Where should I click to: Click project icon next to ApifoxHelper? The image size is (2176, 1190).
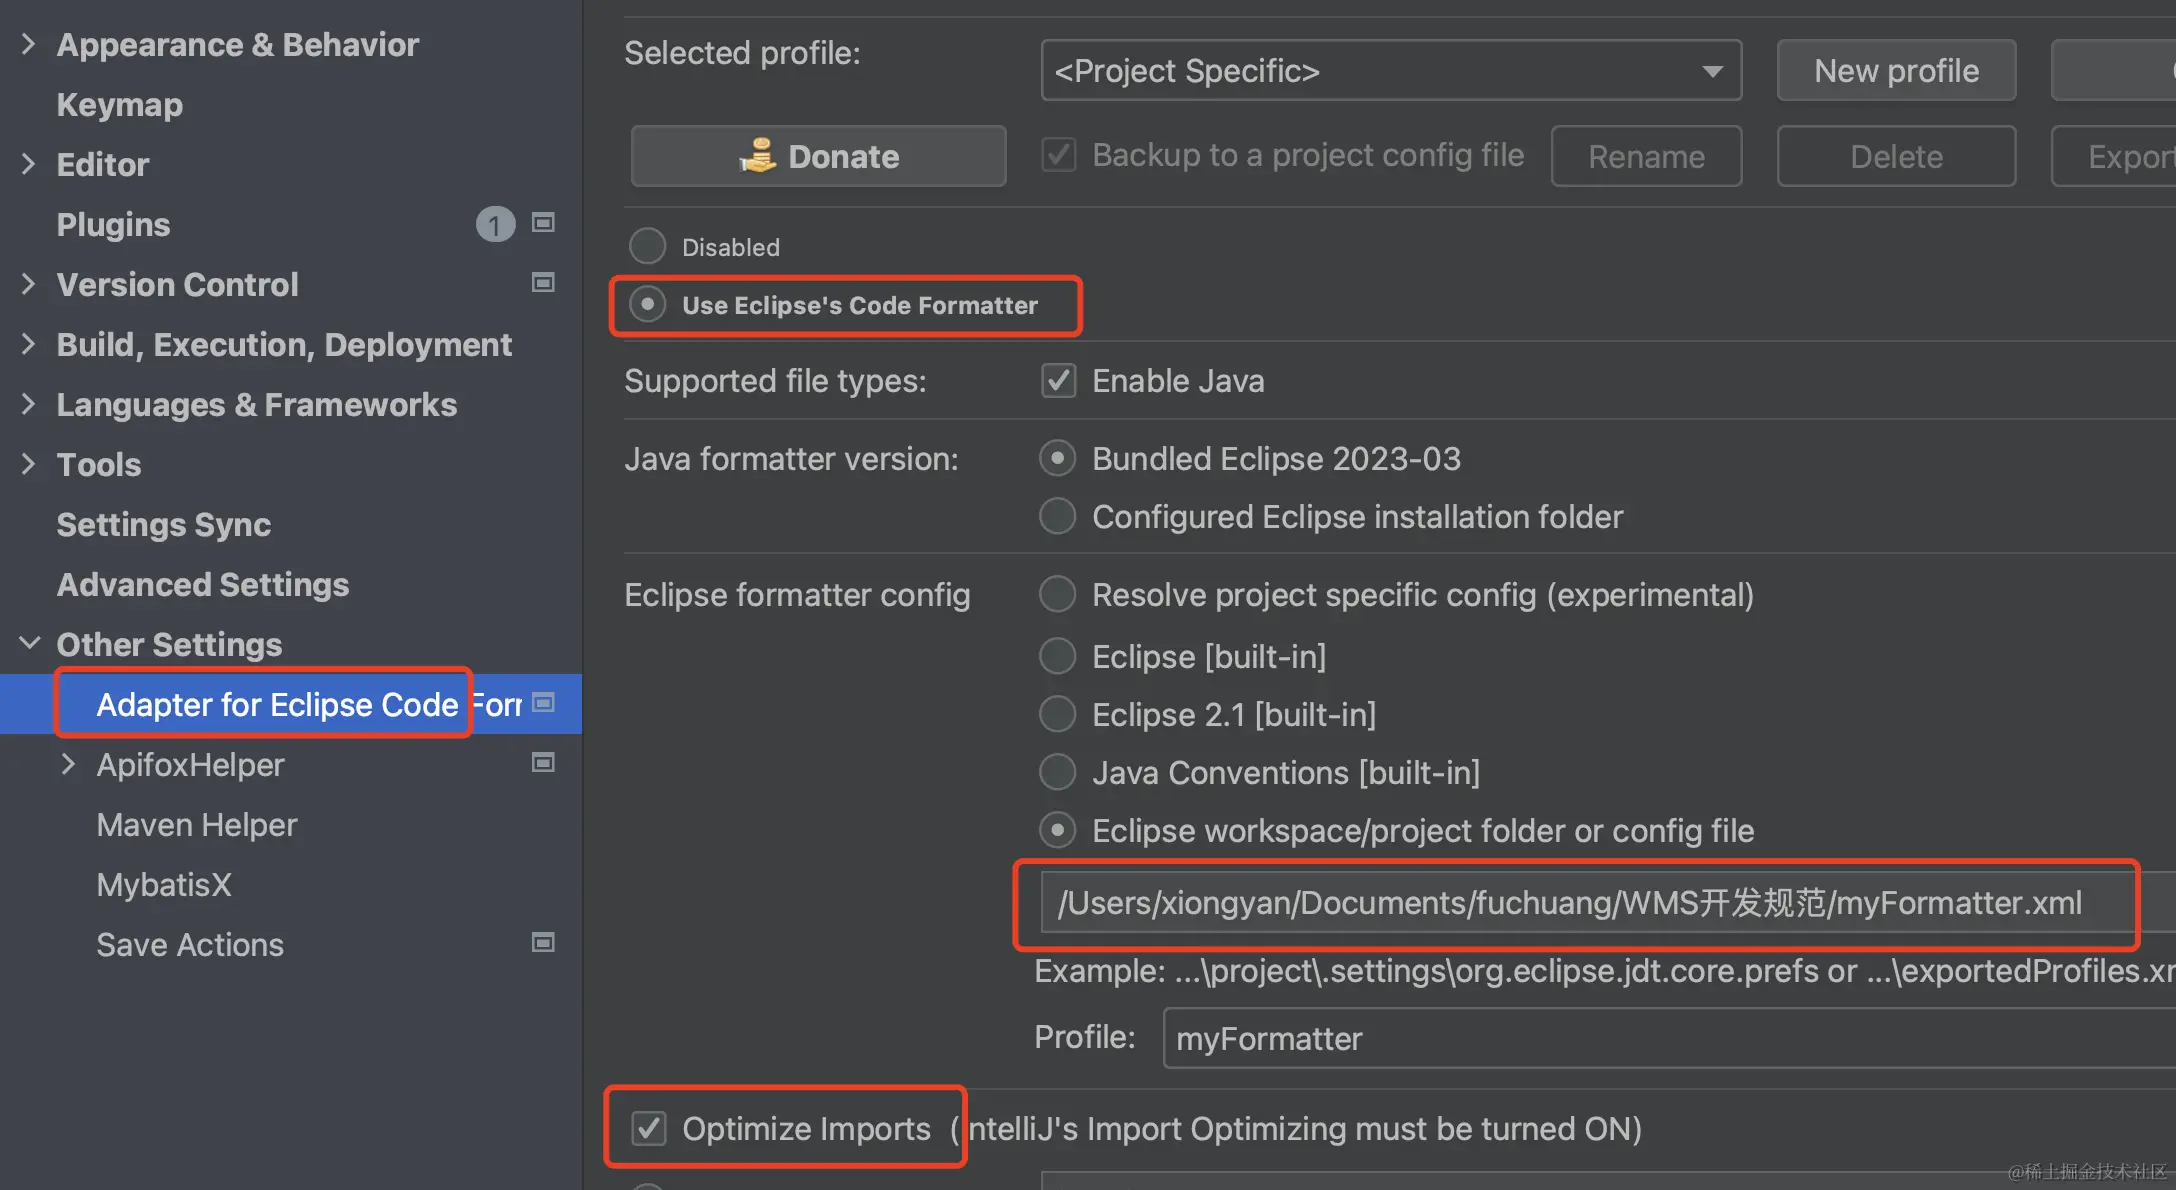click(543, 763)
